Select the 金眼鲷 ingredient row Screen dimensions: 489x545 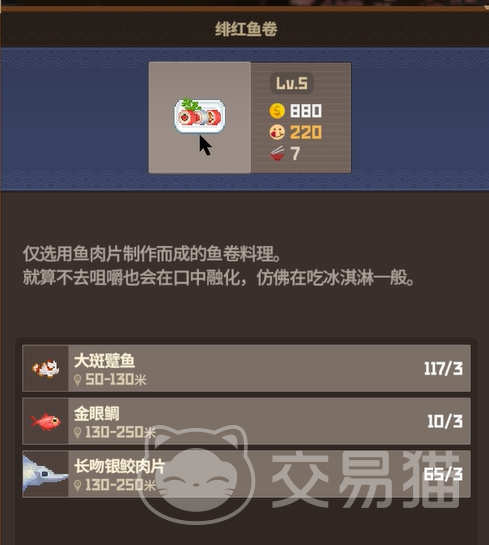[246, 421]
